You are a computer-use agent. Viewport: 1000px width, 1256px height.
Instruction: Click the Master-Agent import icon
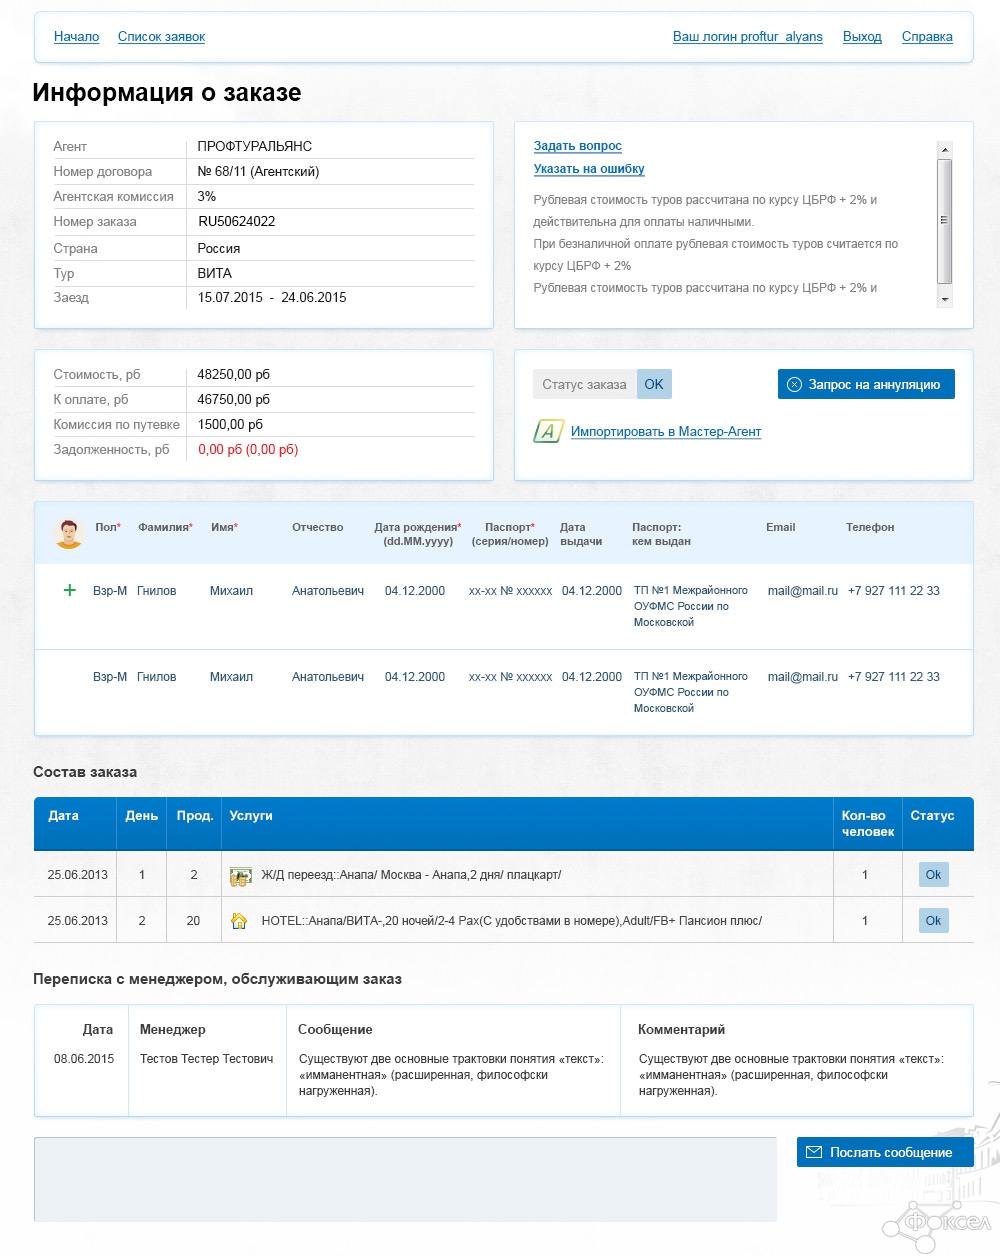point(548,431)
